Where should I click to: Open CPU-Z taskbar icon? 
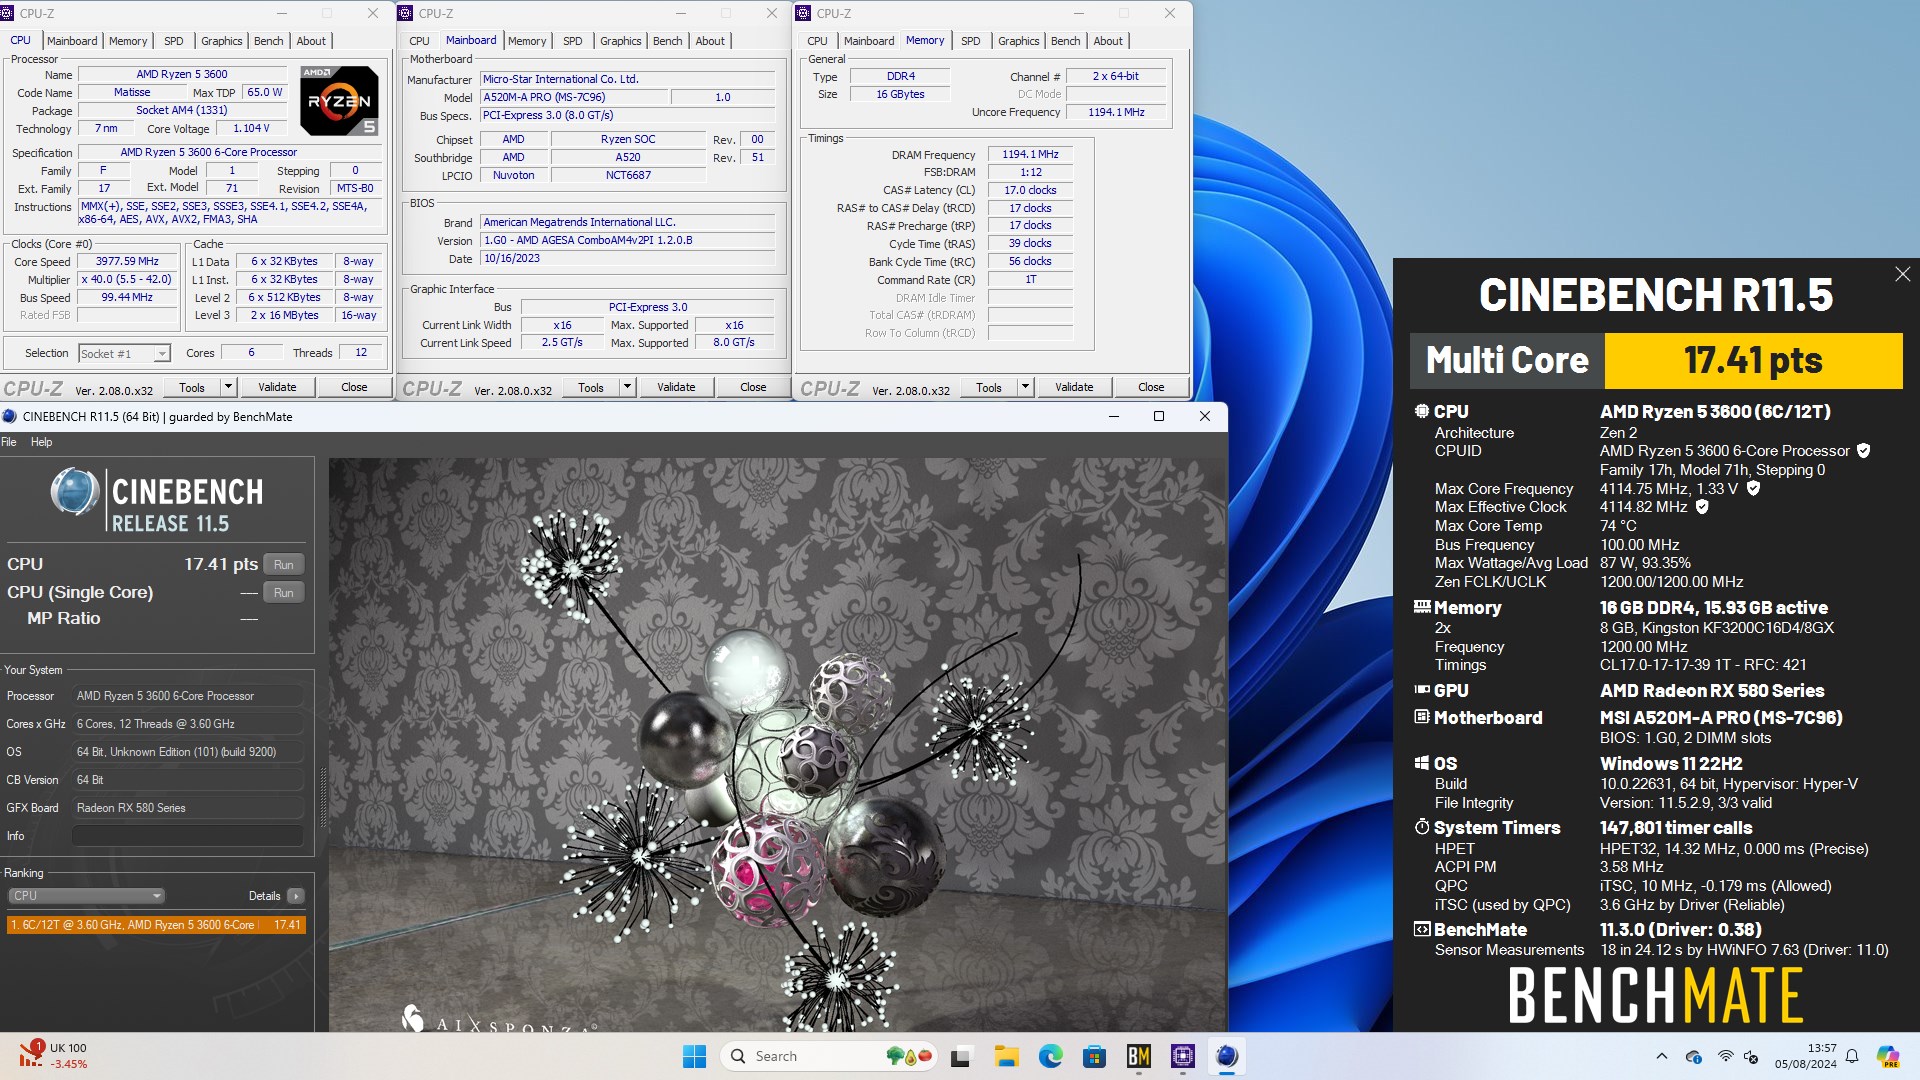click(1183, 1056)
